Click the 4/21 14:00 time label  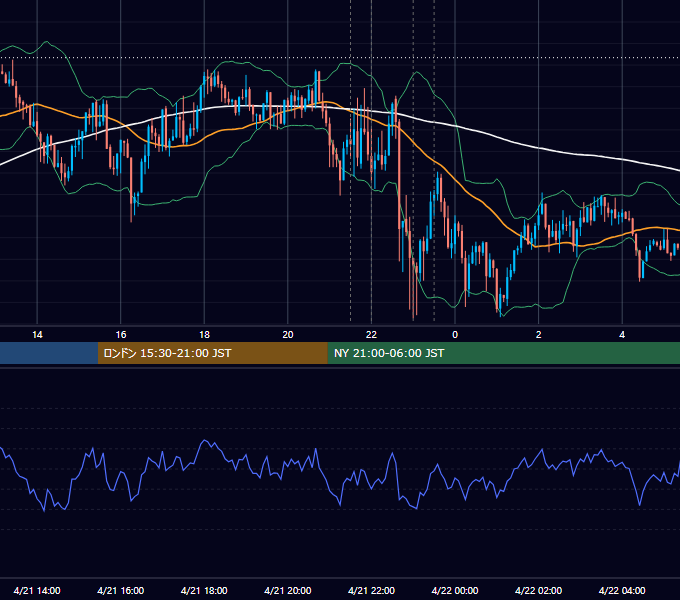coord(37,590)
